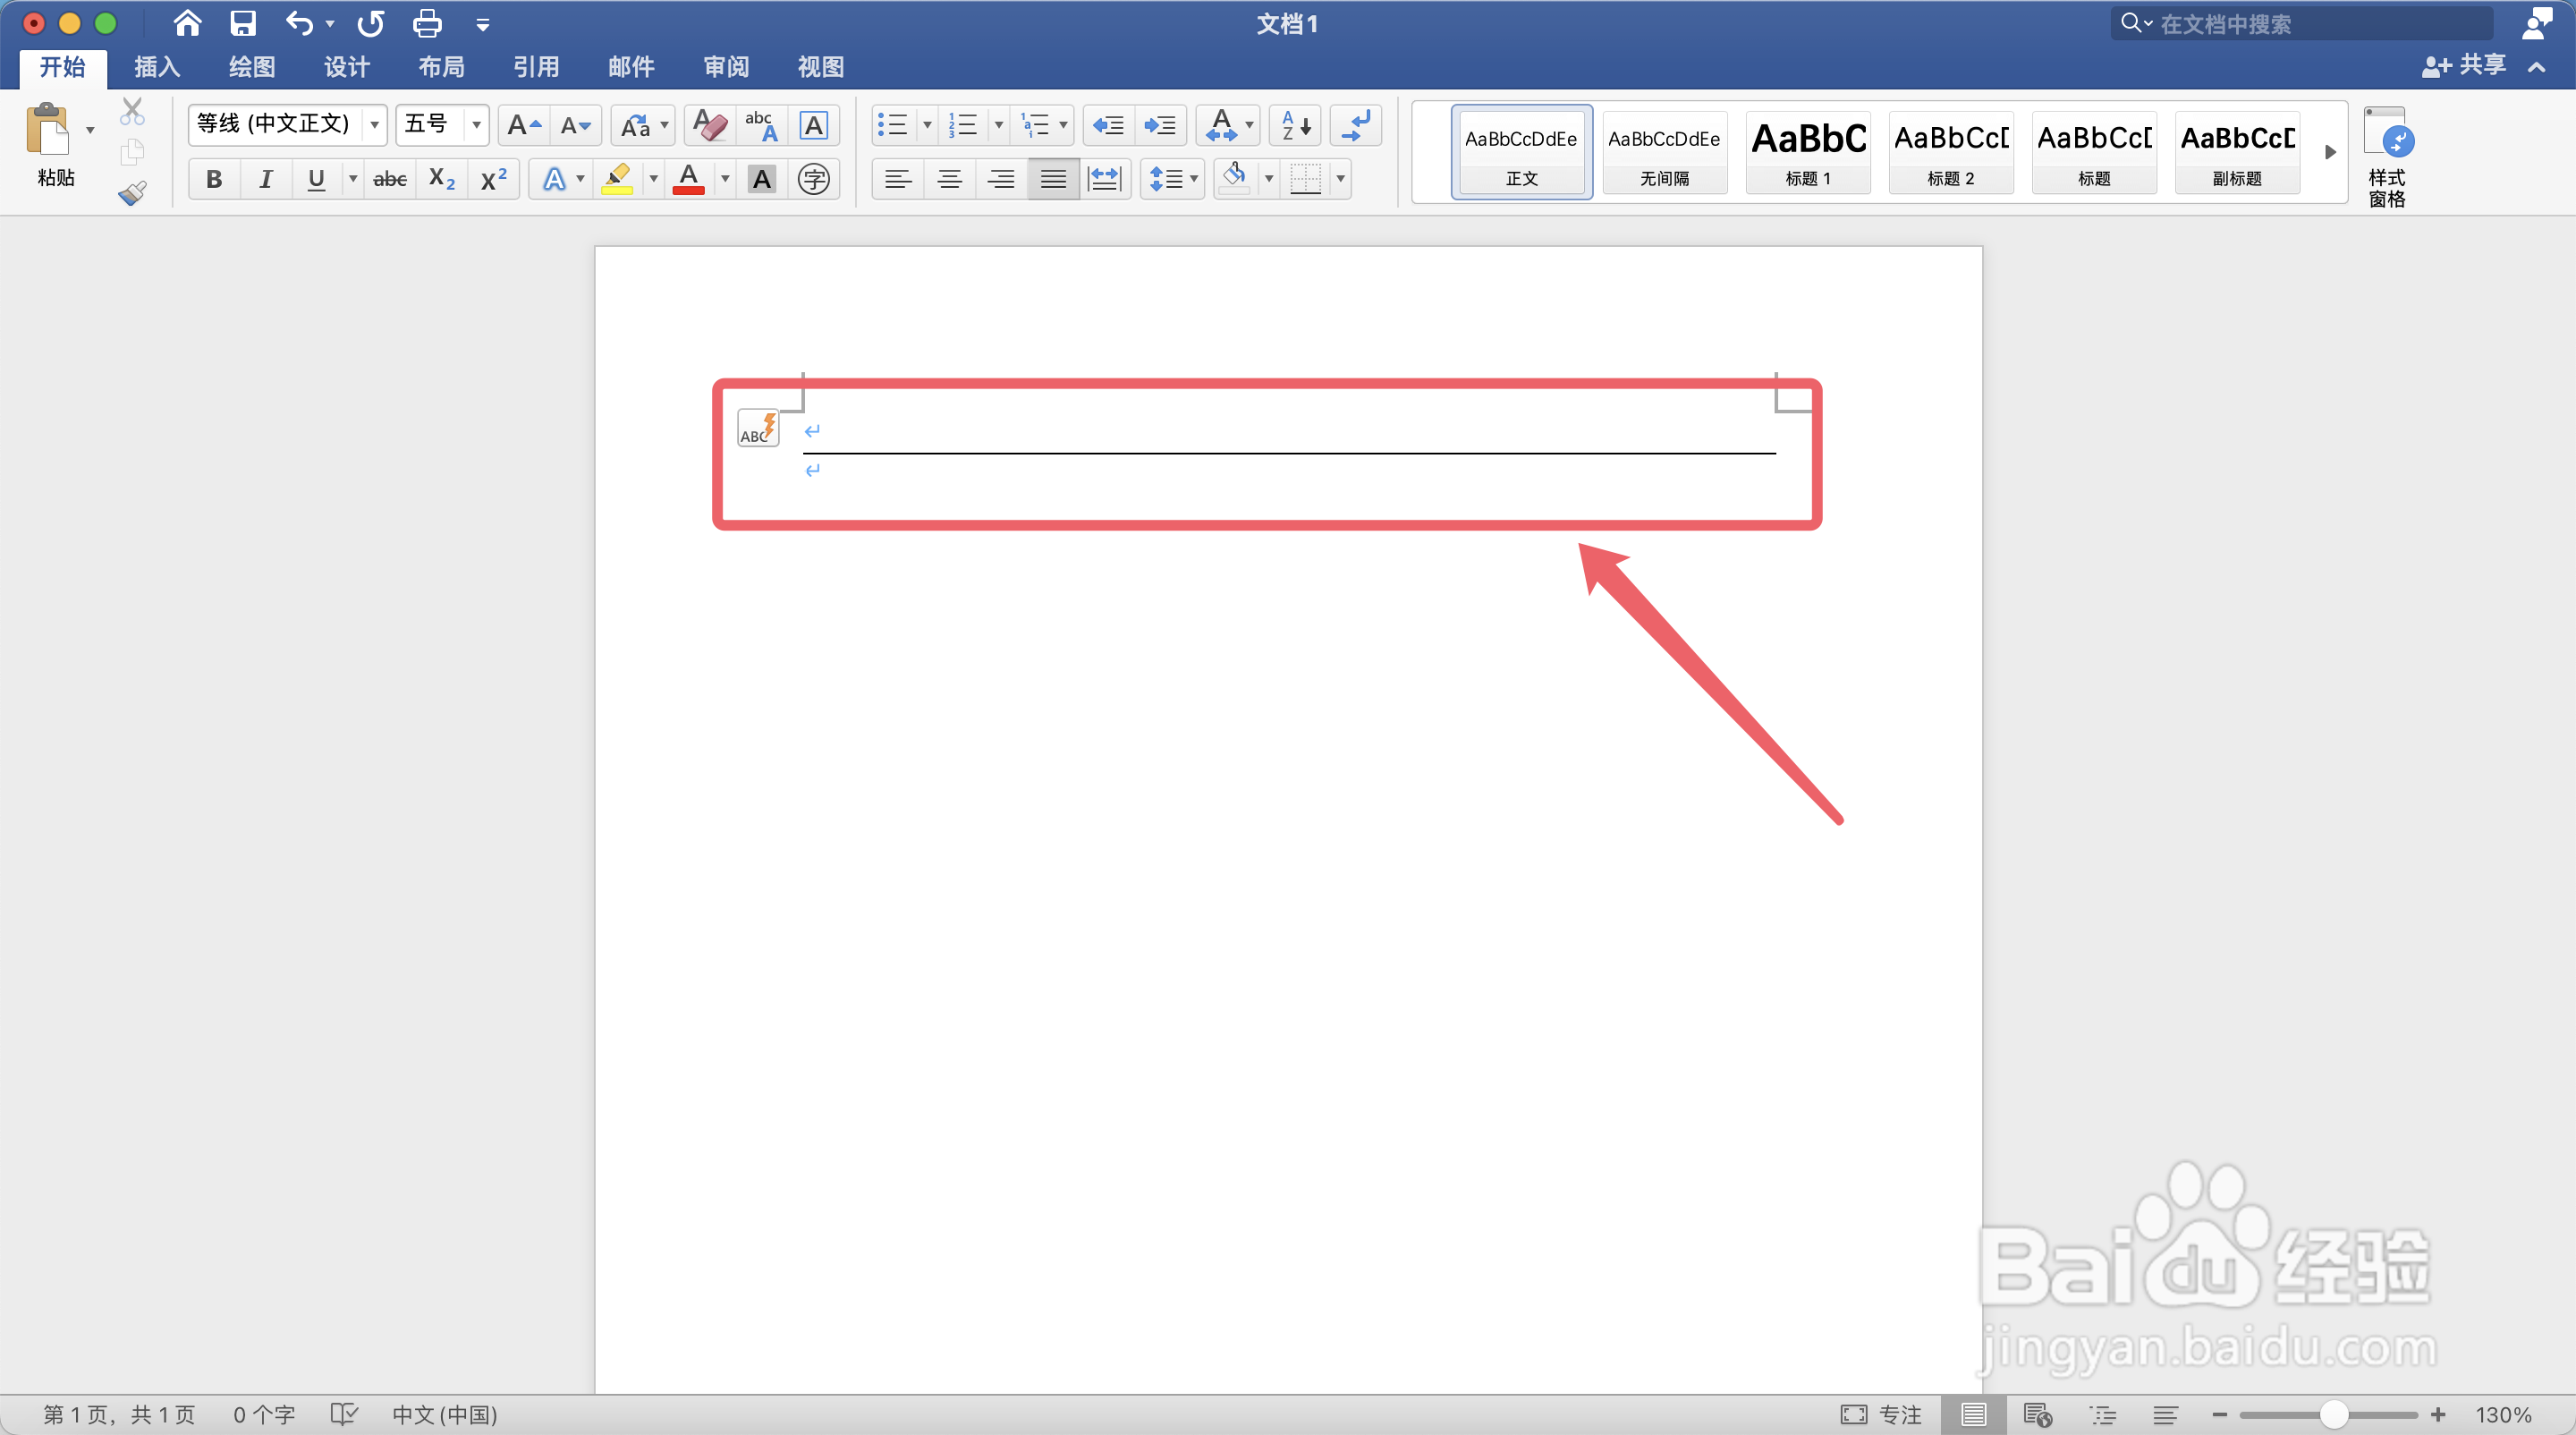Apply yellow text highlight color

pyautogui.click(x=617, y=179)
